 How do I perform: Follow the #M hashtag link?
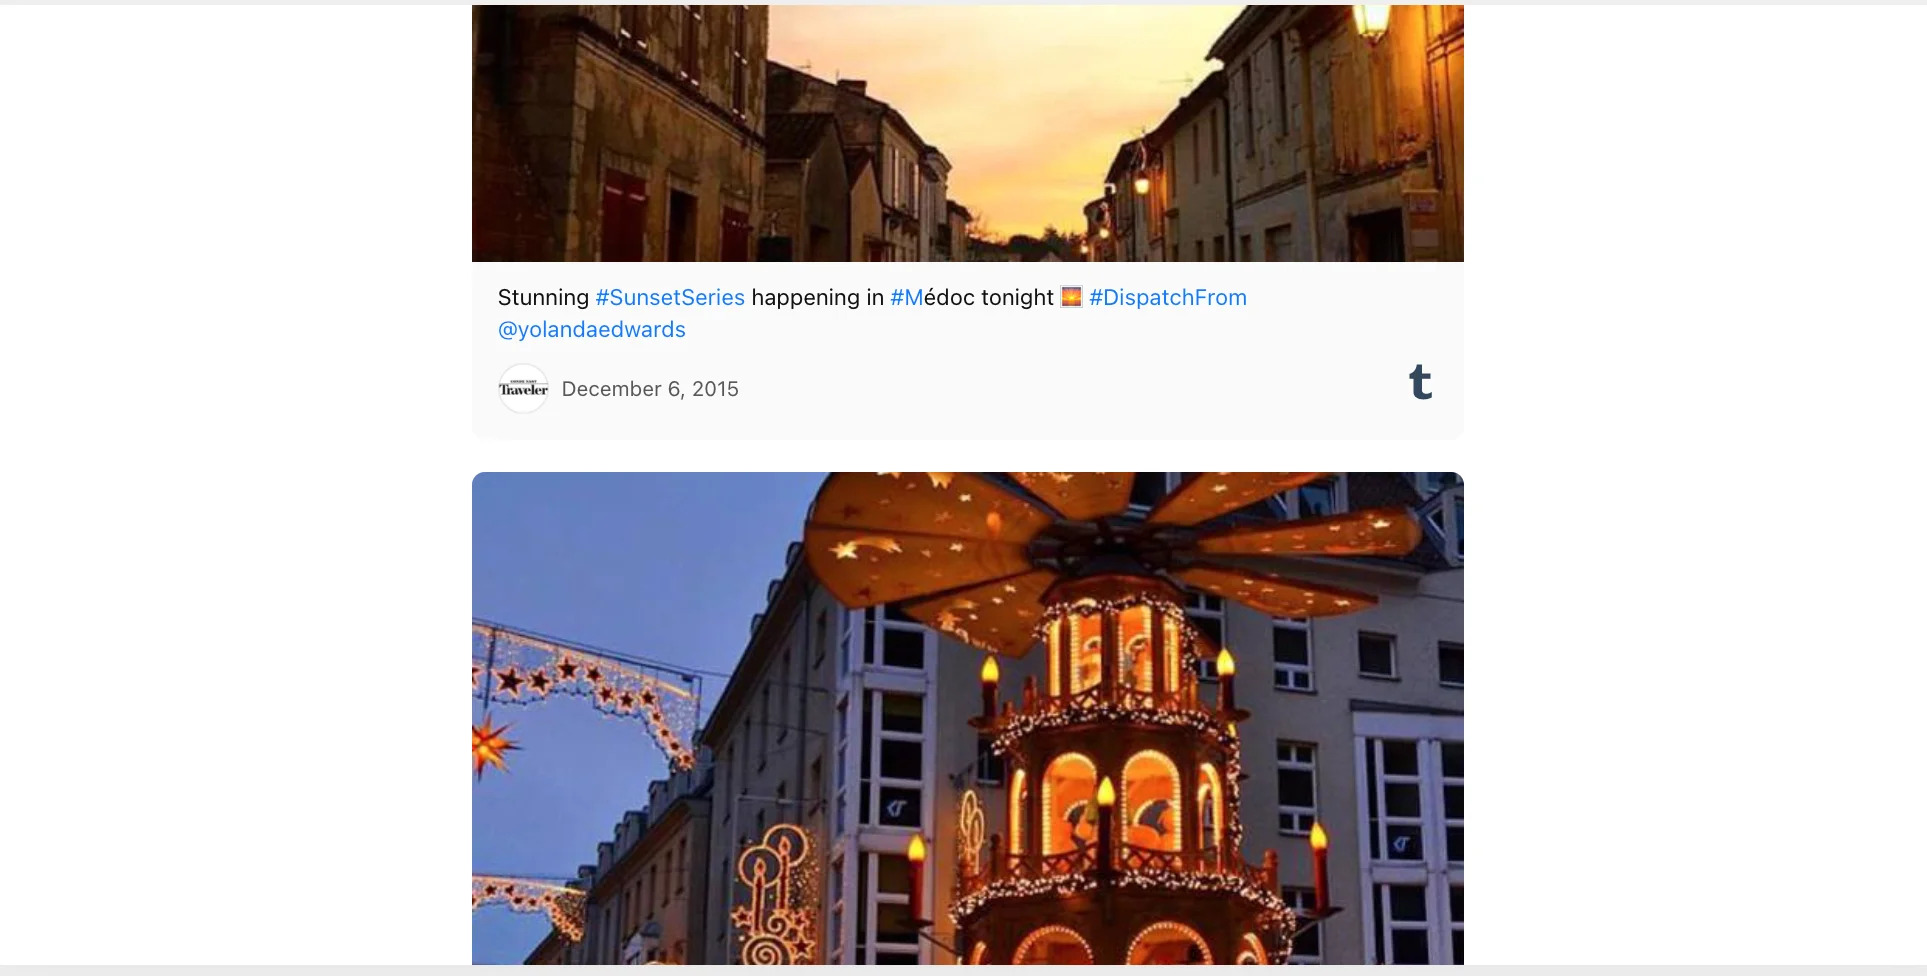[907, 297]
